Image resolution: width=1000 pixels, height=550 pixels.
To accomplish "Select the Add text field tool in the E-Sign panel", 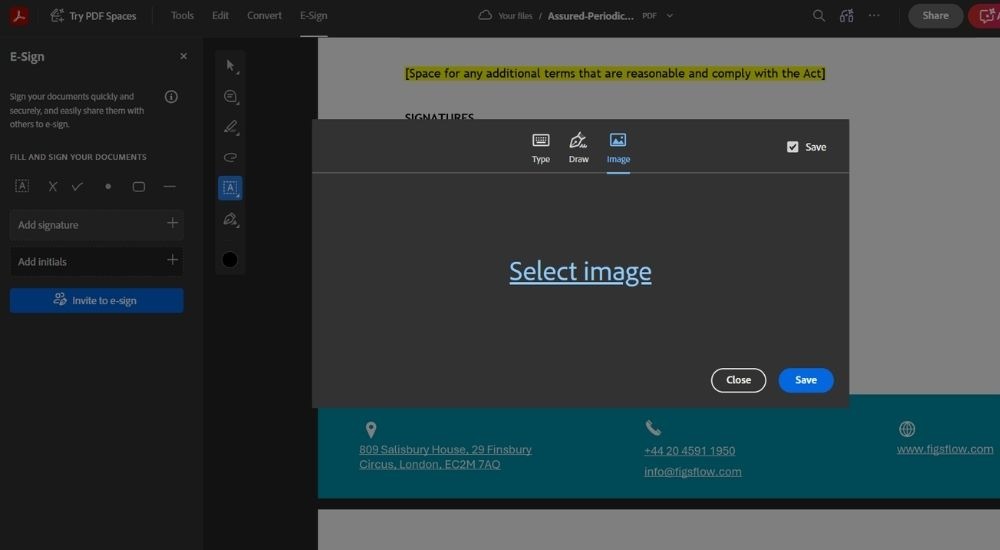I will point(22,186).
